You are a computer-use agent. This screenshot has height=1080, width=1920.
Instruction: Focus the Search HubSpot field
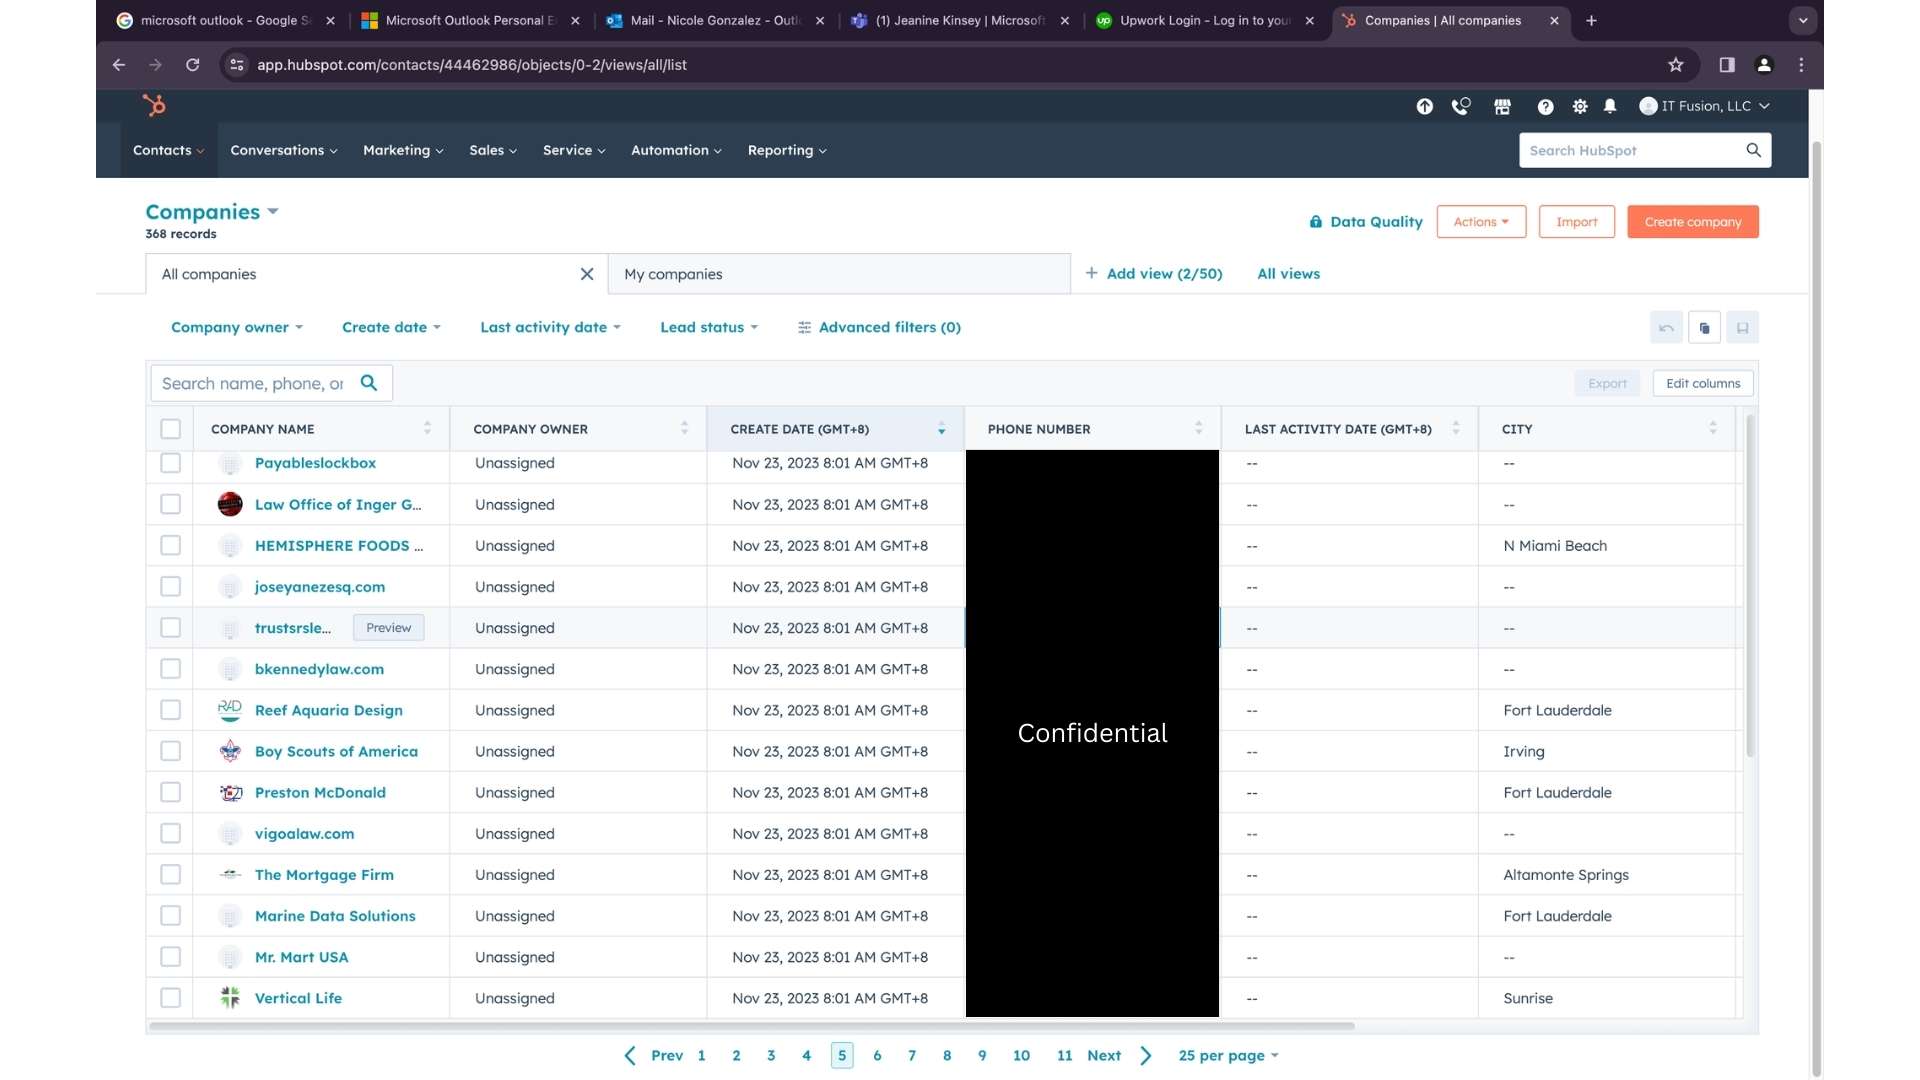pyautogui.click(x=1630, y=150)
